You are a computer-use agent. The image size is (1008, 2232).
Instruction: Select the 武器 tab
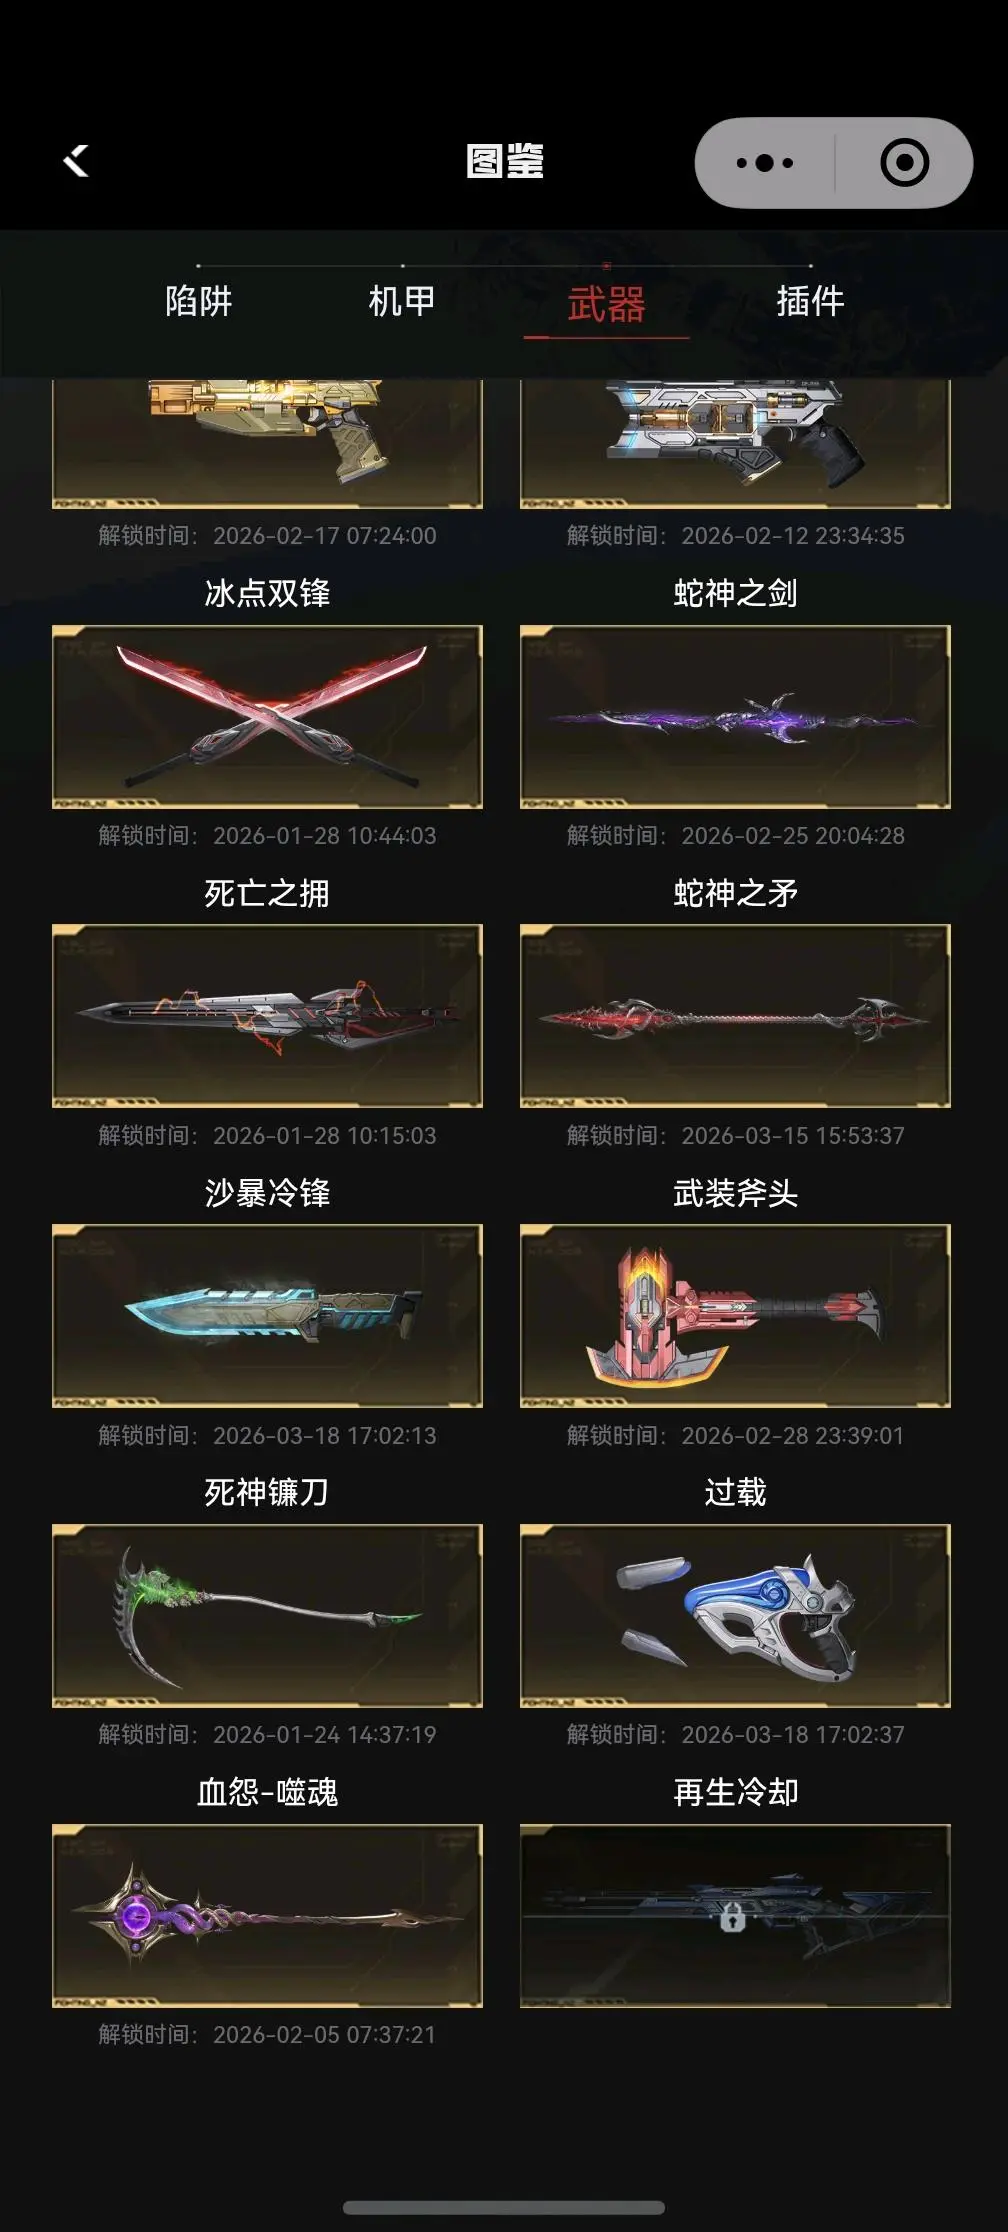pyautogui.click(x=606, y=304)
